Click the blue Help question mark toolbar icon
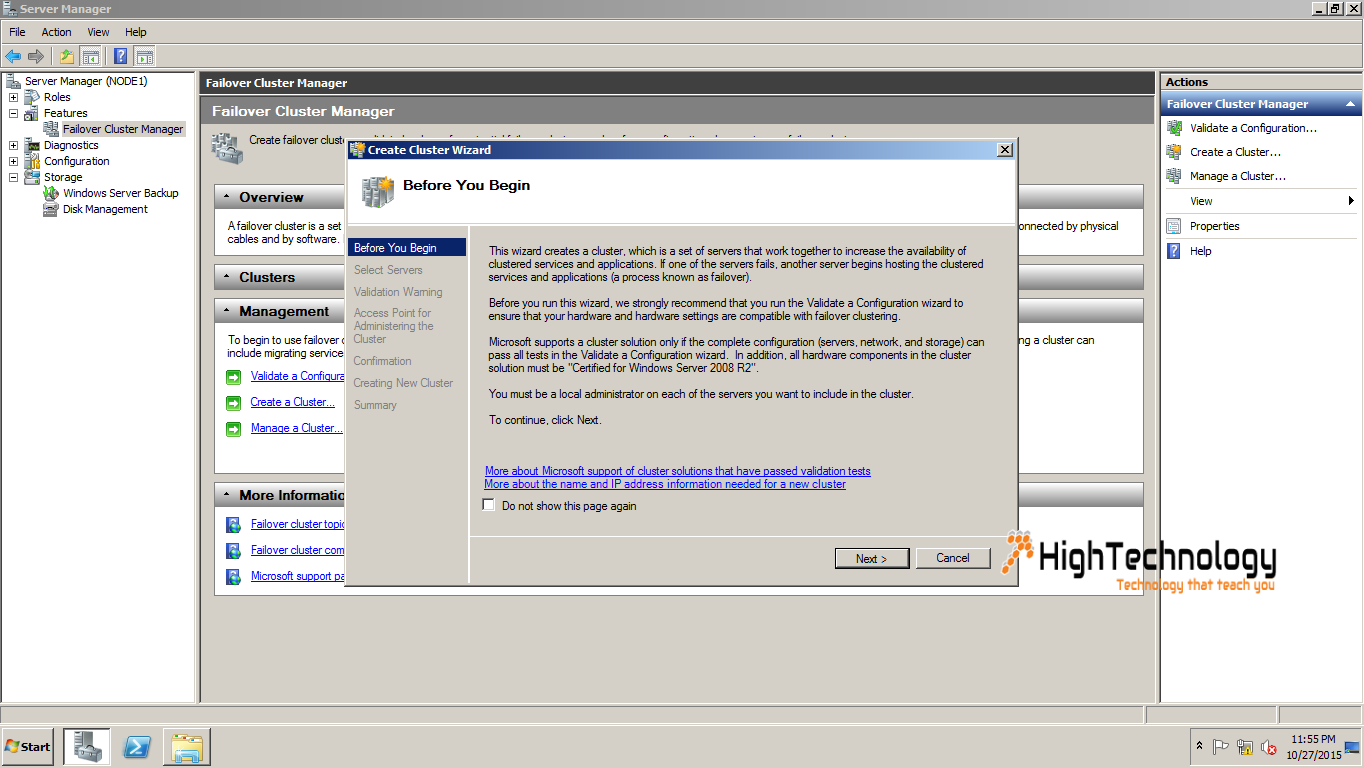This screenshot has height=768, width=1364. (120, 57)
